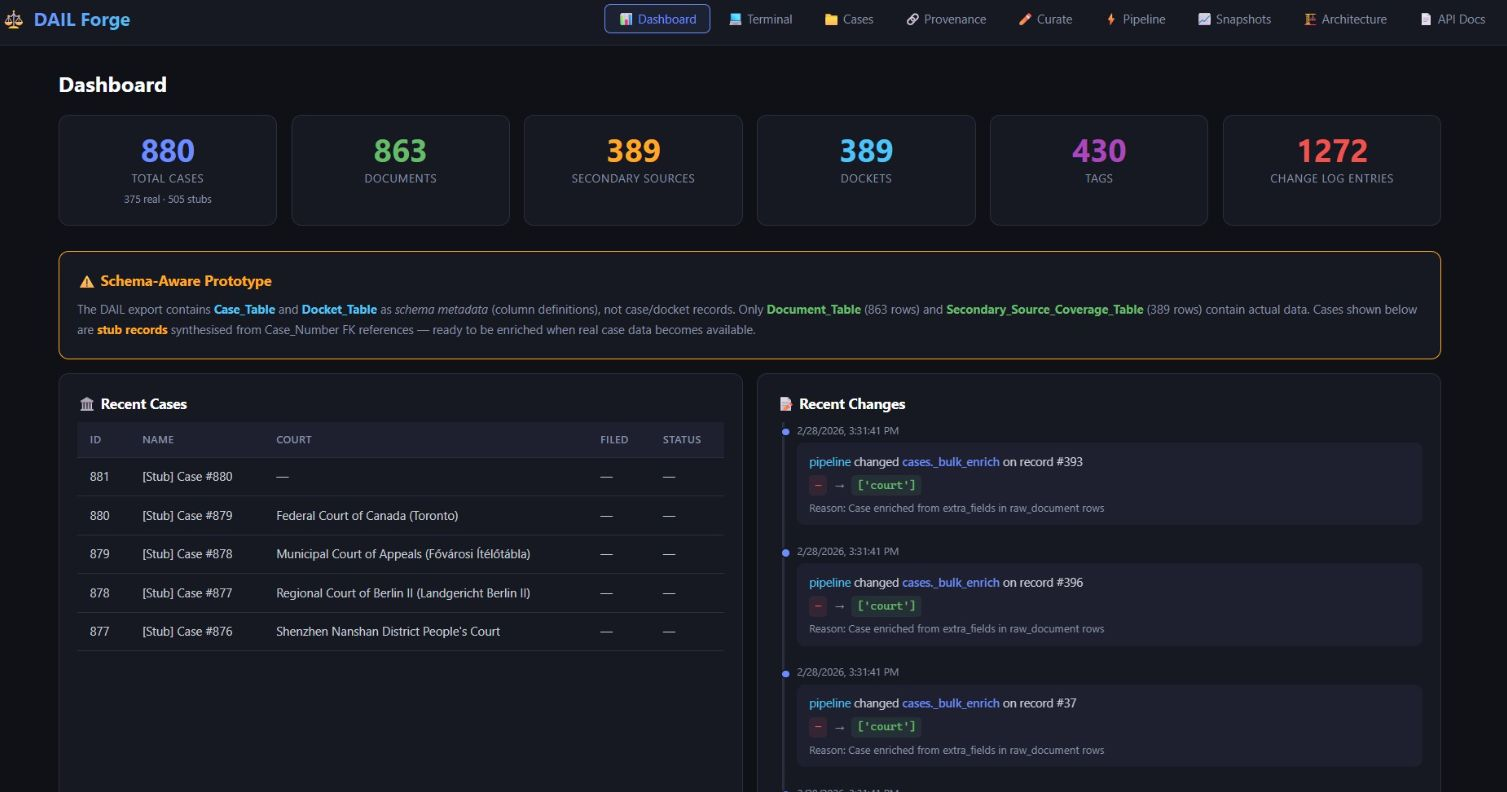1507x792 pixels.
Task: Click the DAIL Forge title text
Action: [x=82, y=19]
